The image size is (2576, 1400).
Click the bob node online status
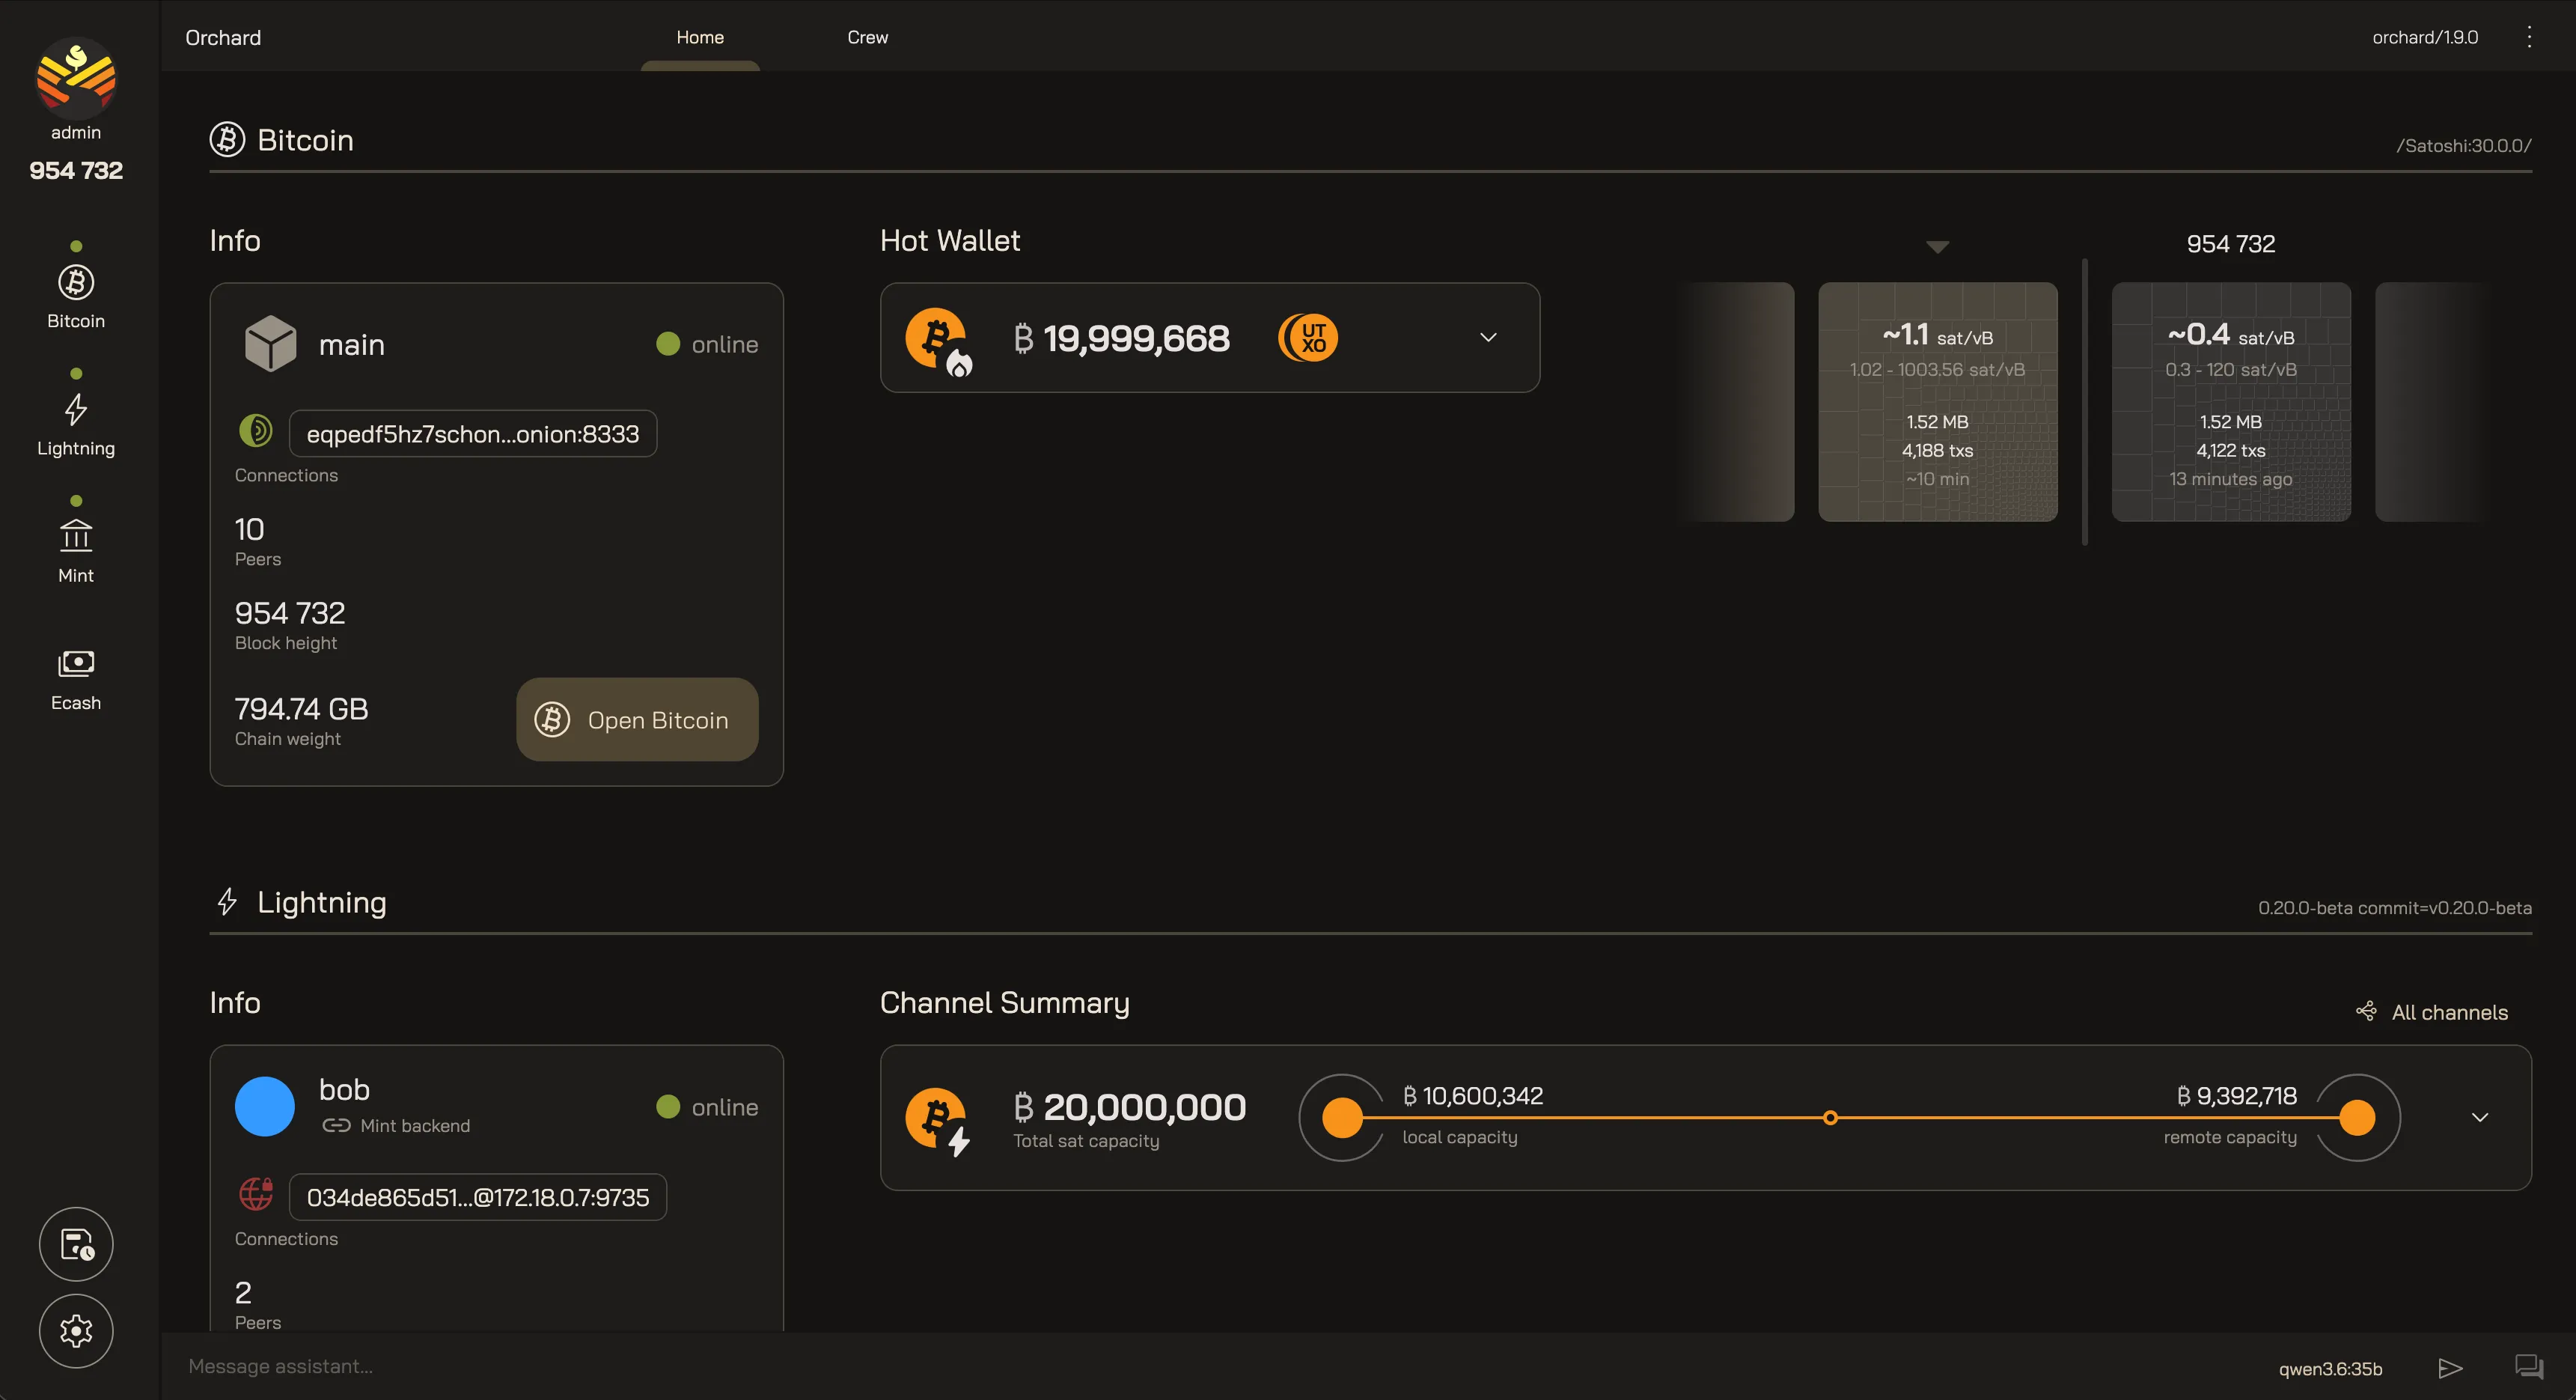(x=707, y=1107)
